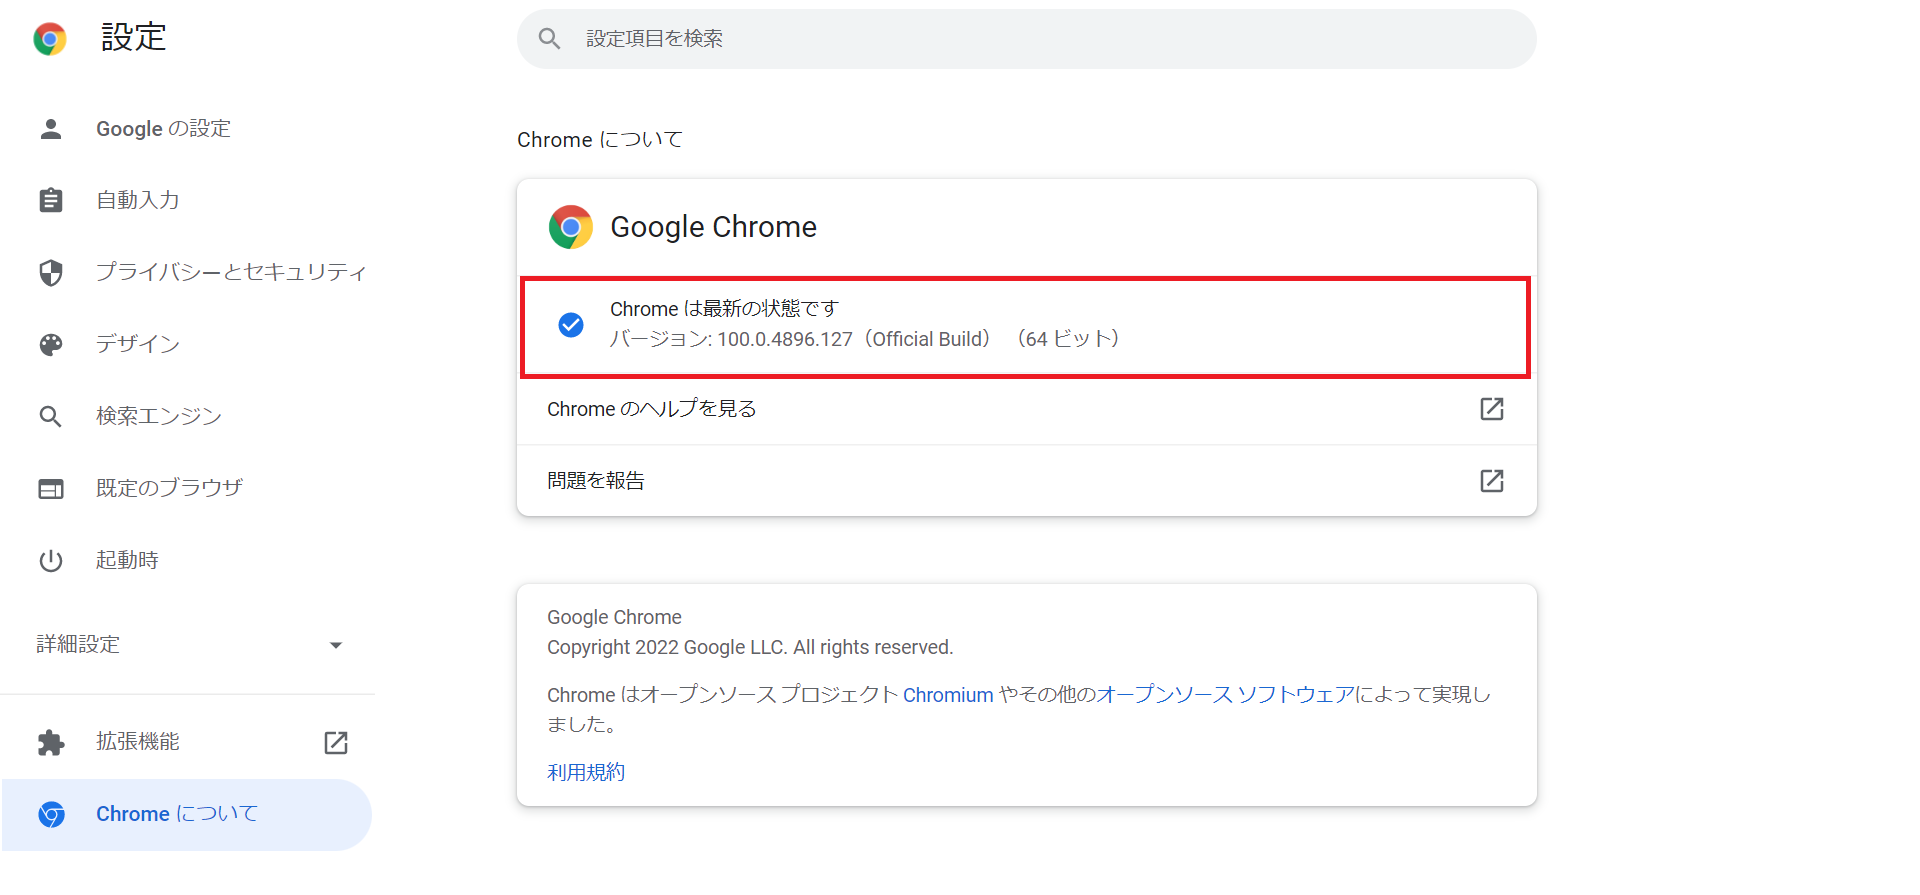Click the magnifier icon in the search bar

(x=549, y=39)
